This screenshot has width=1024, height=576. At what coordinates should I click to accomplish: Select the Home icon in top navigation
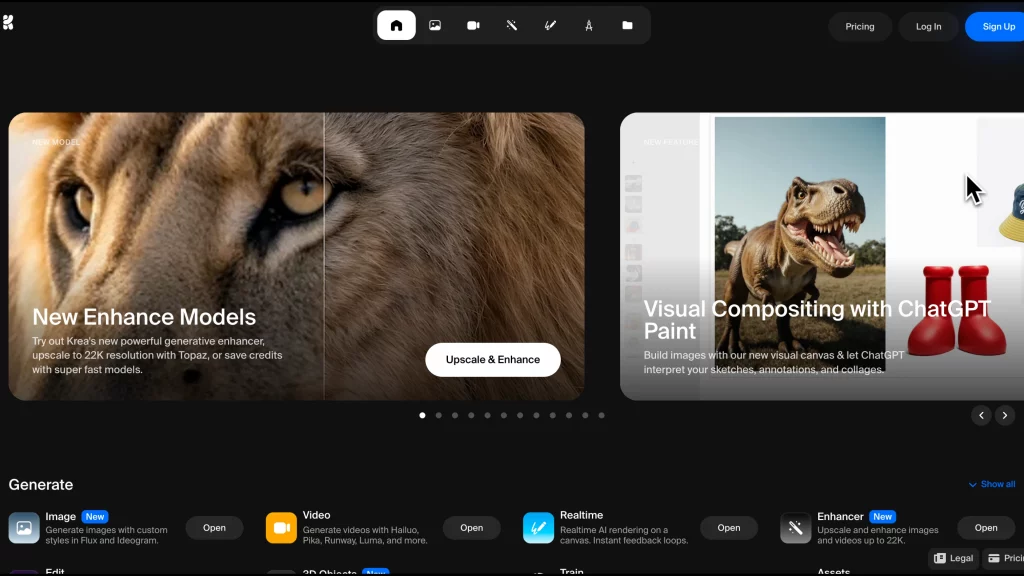(396, 26)
